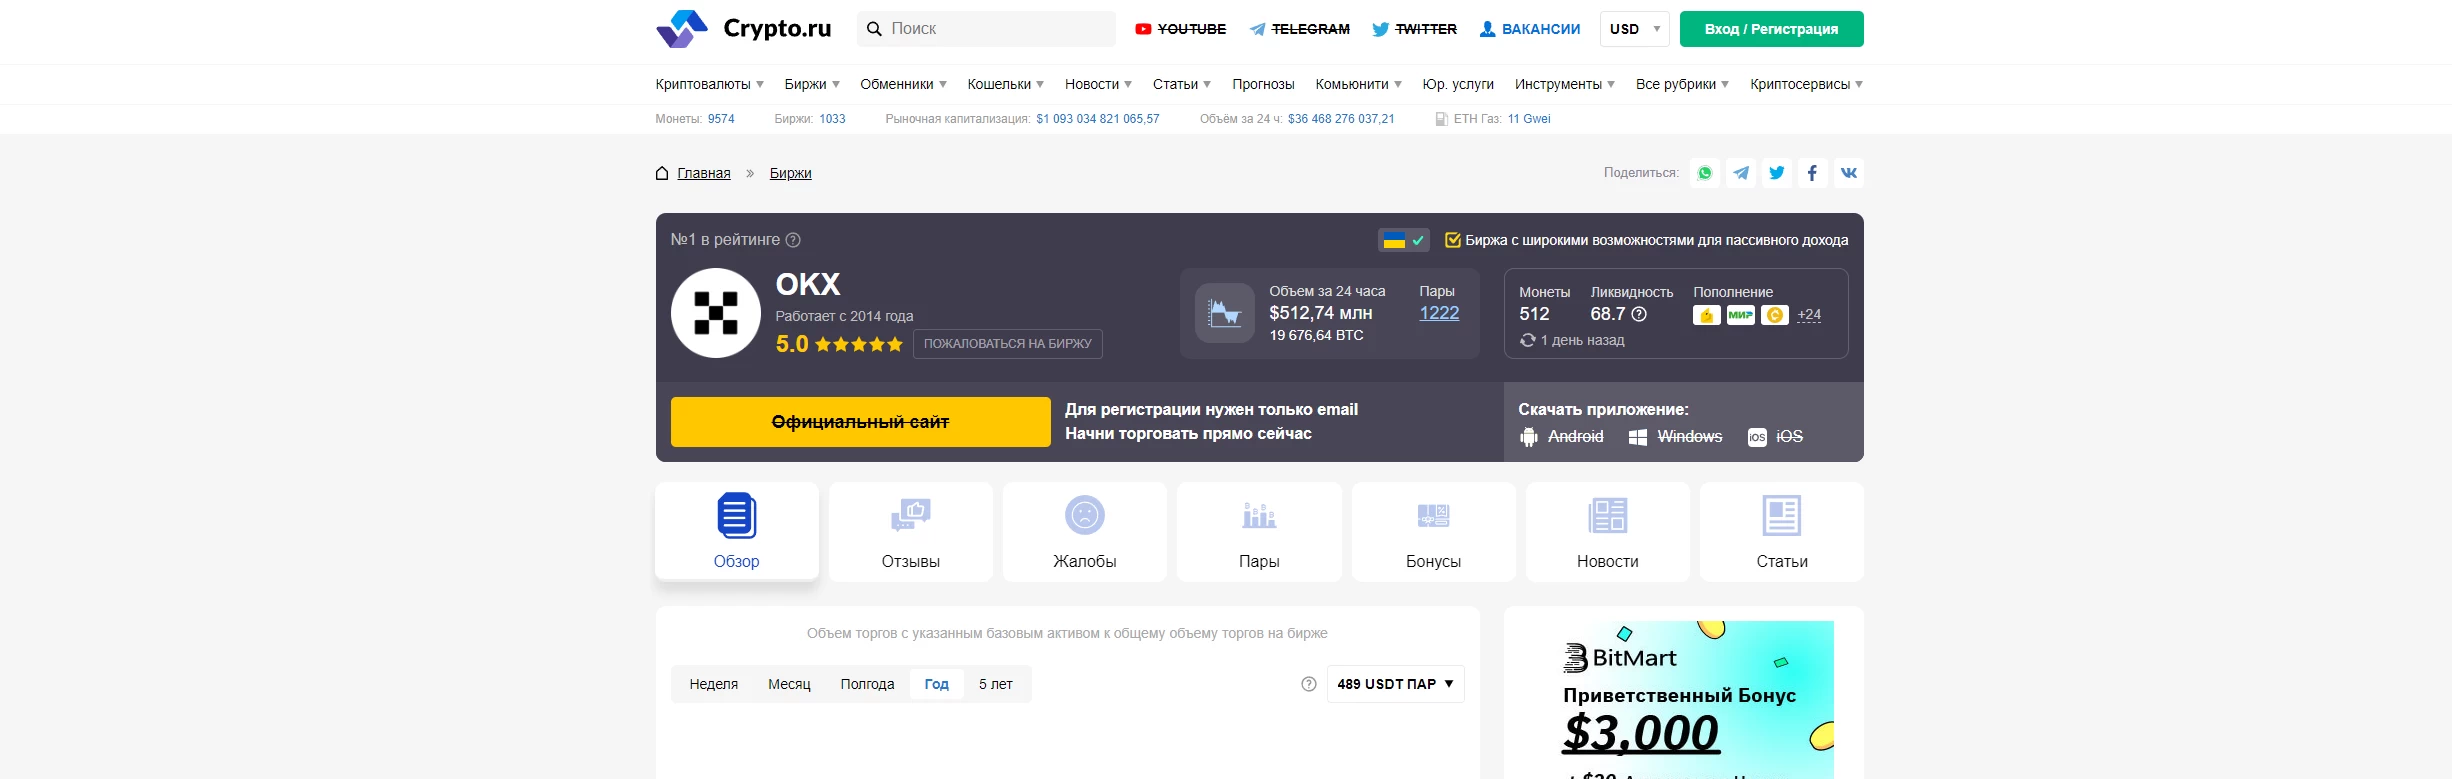
Task: Expand the Инструменты menu
Action: coord(1564,84)
